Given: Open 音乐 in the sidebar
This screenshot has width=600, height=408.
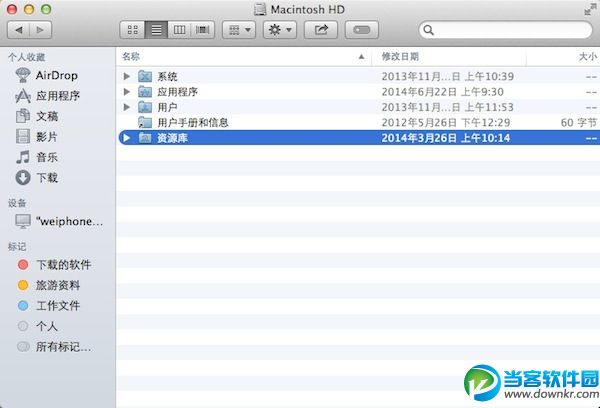Looking at the screenshot, I should tap(37, 157).
